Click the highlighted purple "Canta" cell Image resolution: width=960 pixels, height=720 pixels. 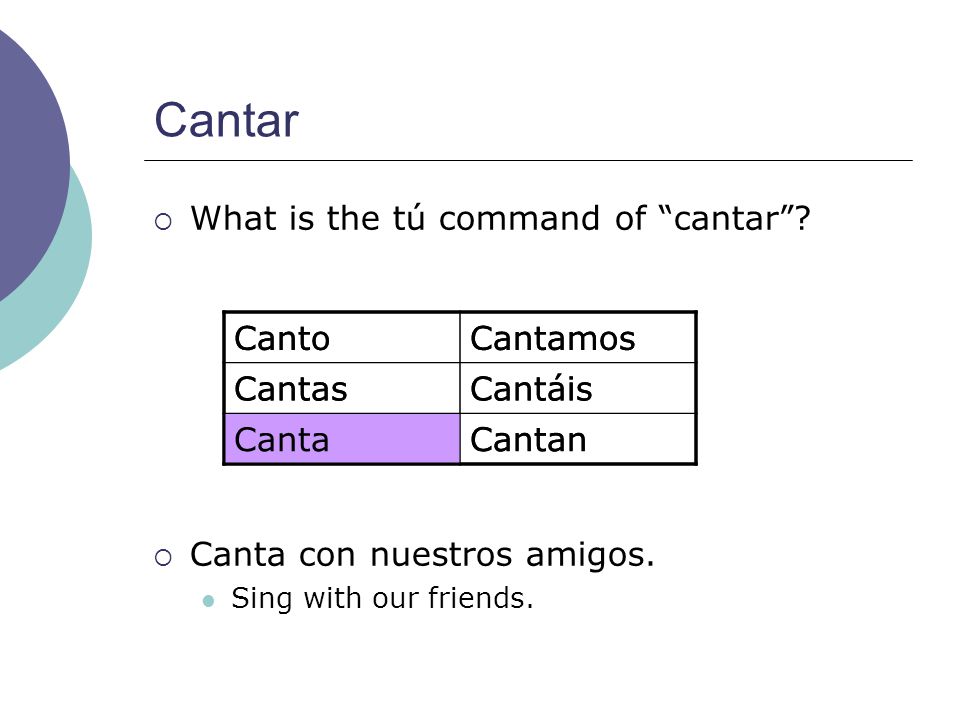(342, 438)
